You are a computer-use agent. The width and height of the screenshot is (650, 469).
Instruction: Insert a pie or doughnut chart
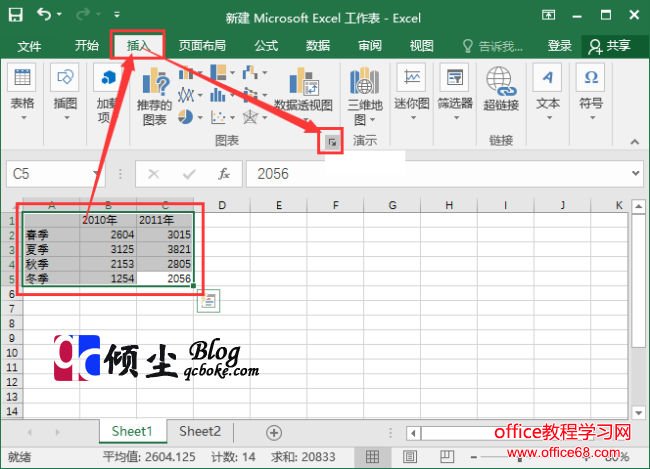pyautogui.click(x=185, y=117)
